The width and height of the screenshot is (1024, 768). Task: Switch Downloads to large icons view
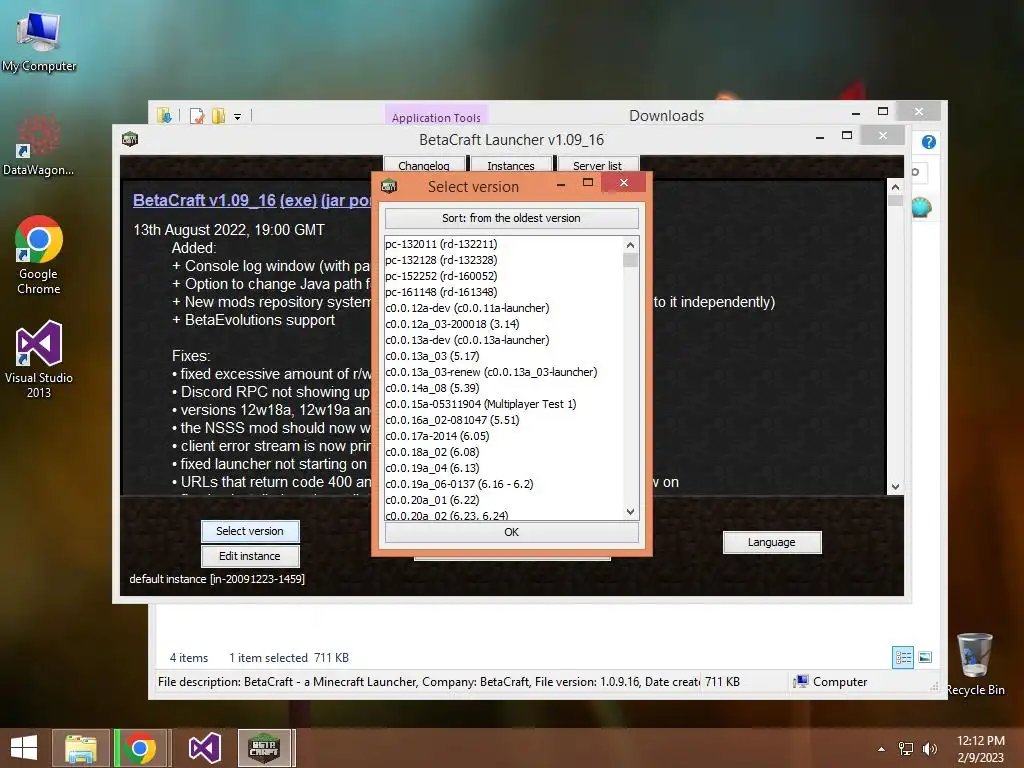coord(925,657)
